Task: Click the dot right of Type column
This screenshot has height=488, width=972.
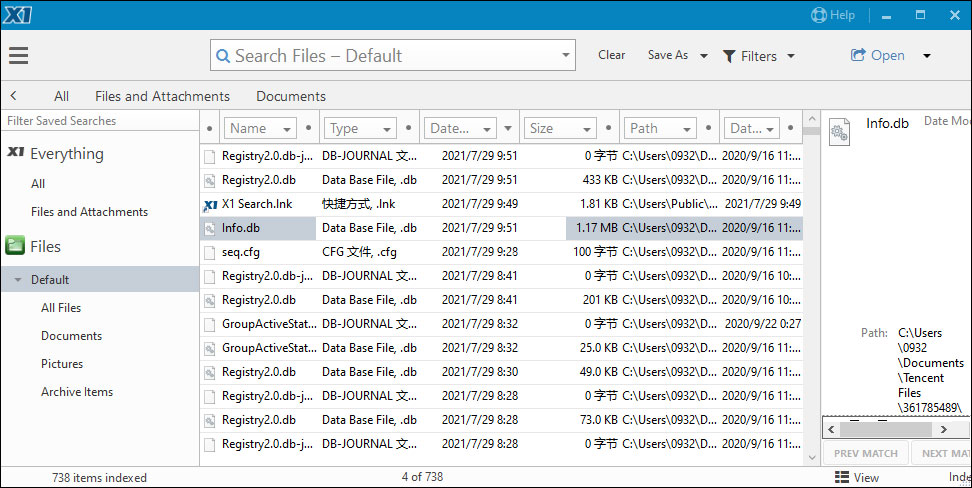Action: [x=409, y=128]
